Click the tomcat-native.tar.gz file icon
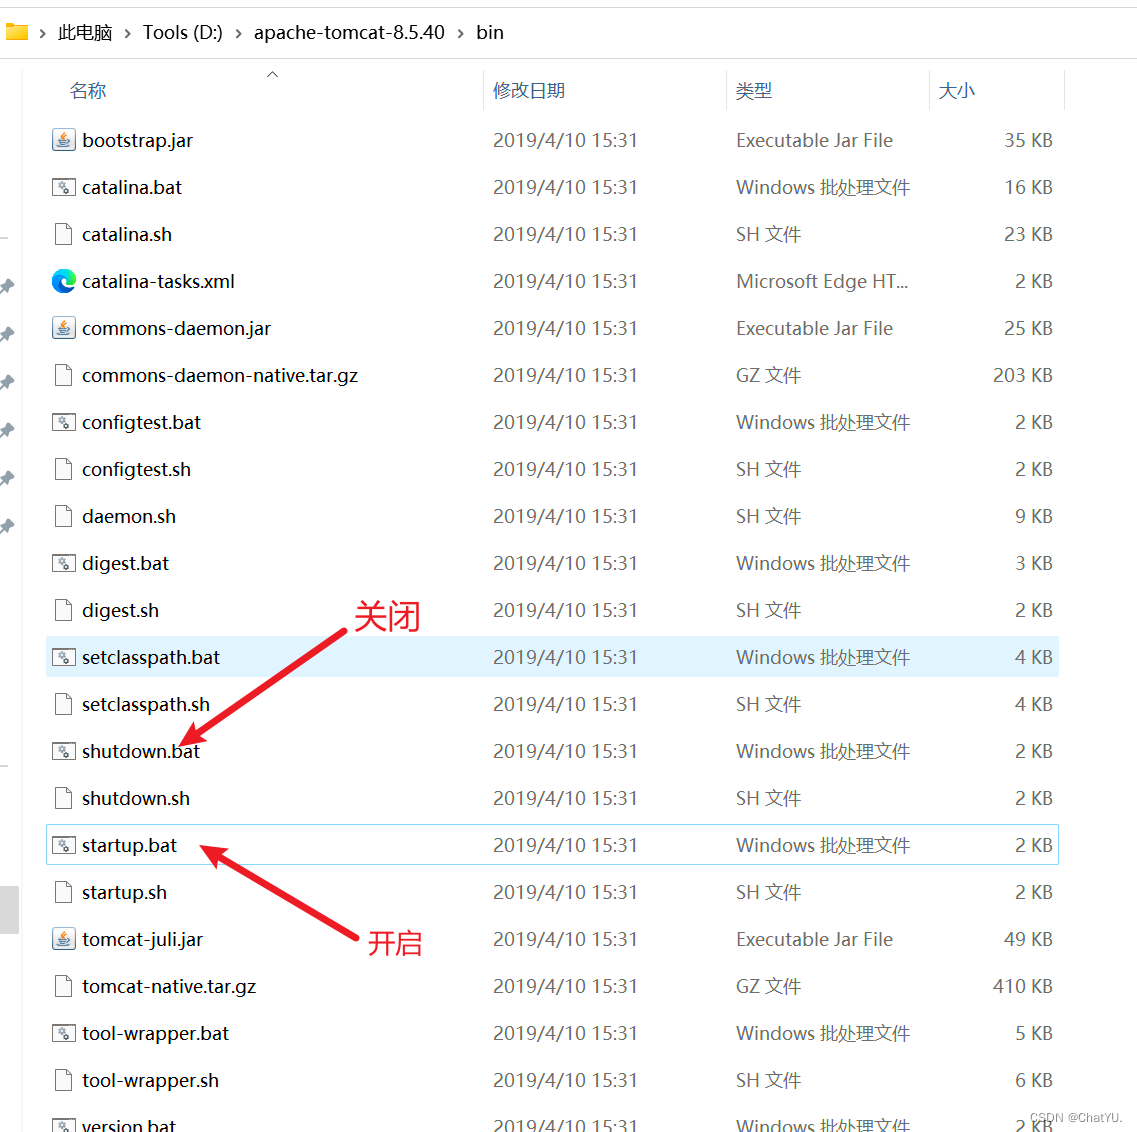The width and height of the screenshot is (1137, 1132). coord(64,986)
